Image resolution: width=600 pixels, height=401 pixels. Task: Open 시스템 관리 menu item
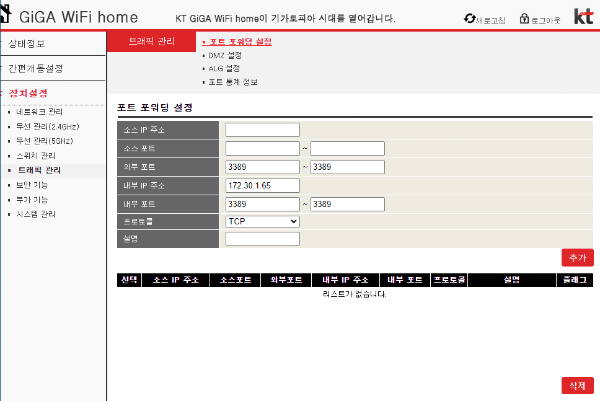(x=35, y=214)
